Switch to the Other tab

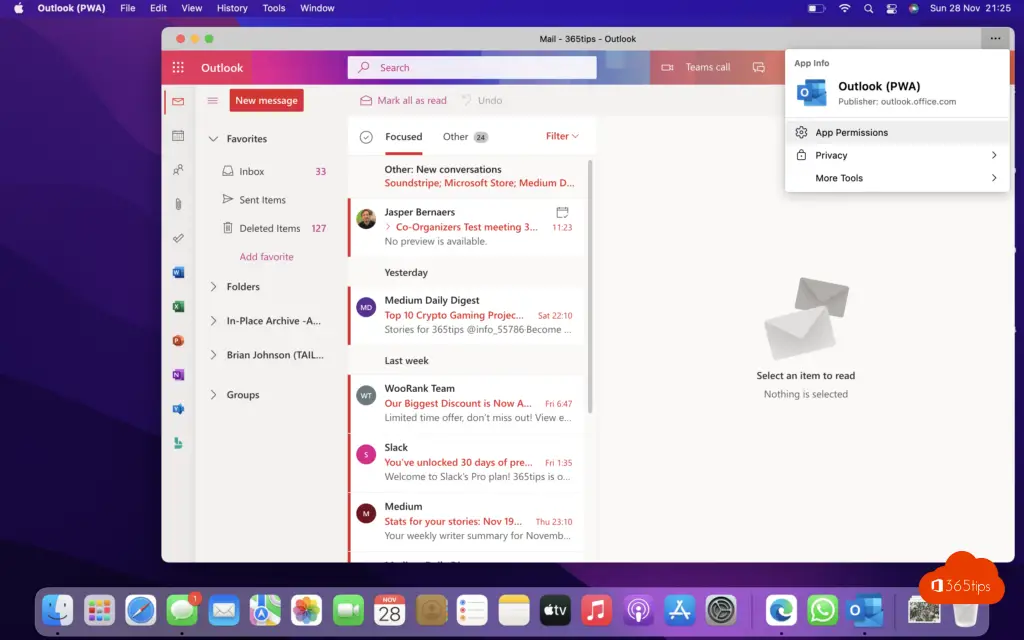(x=465, y=136)
